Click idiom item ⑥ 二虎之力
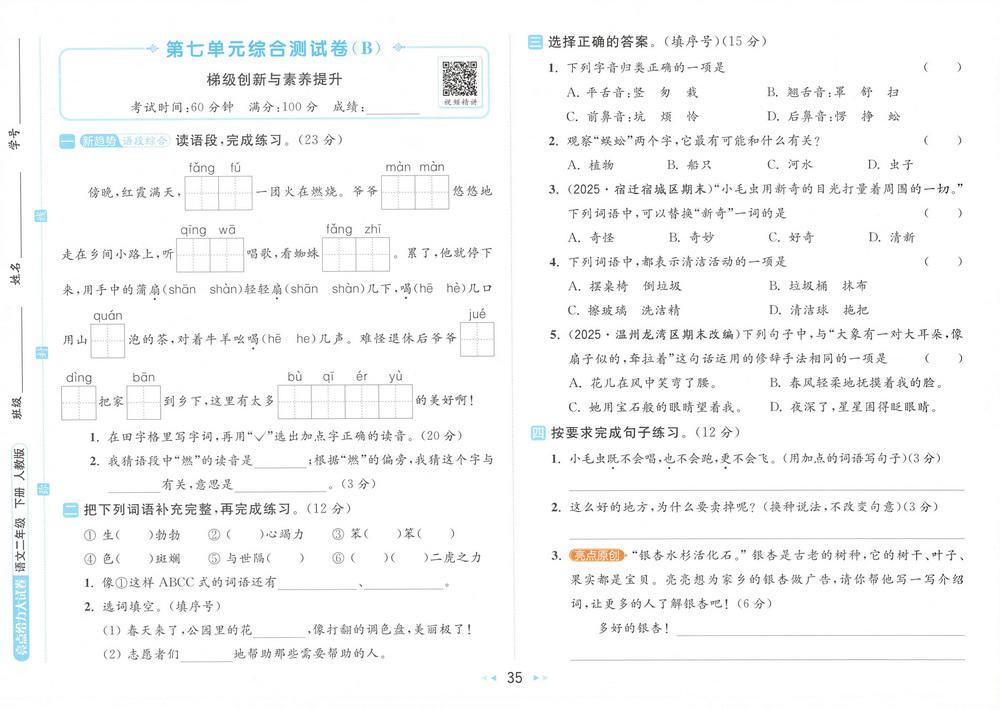 407,558
